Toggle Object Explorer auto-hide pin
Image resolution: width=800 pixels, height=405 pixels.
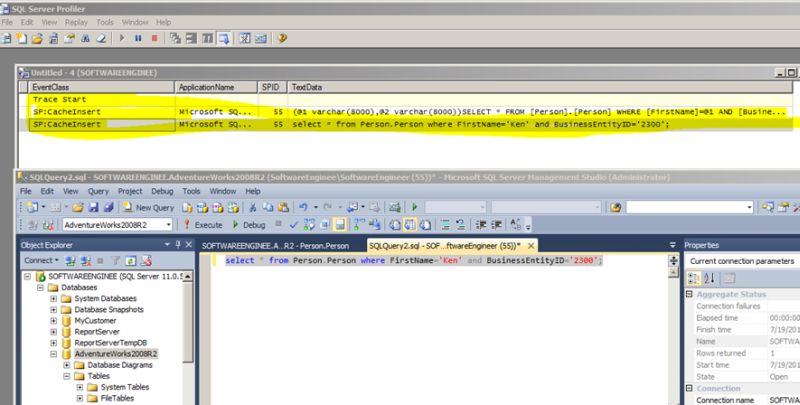pos(178,245)
